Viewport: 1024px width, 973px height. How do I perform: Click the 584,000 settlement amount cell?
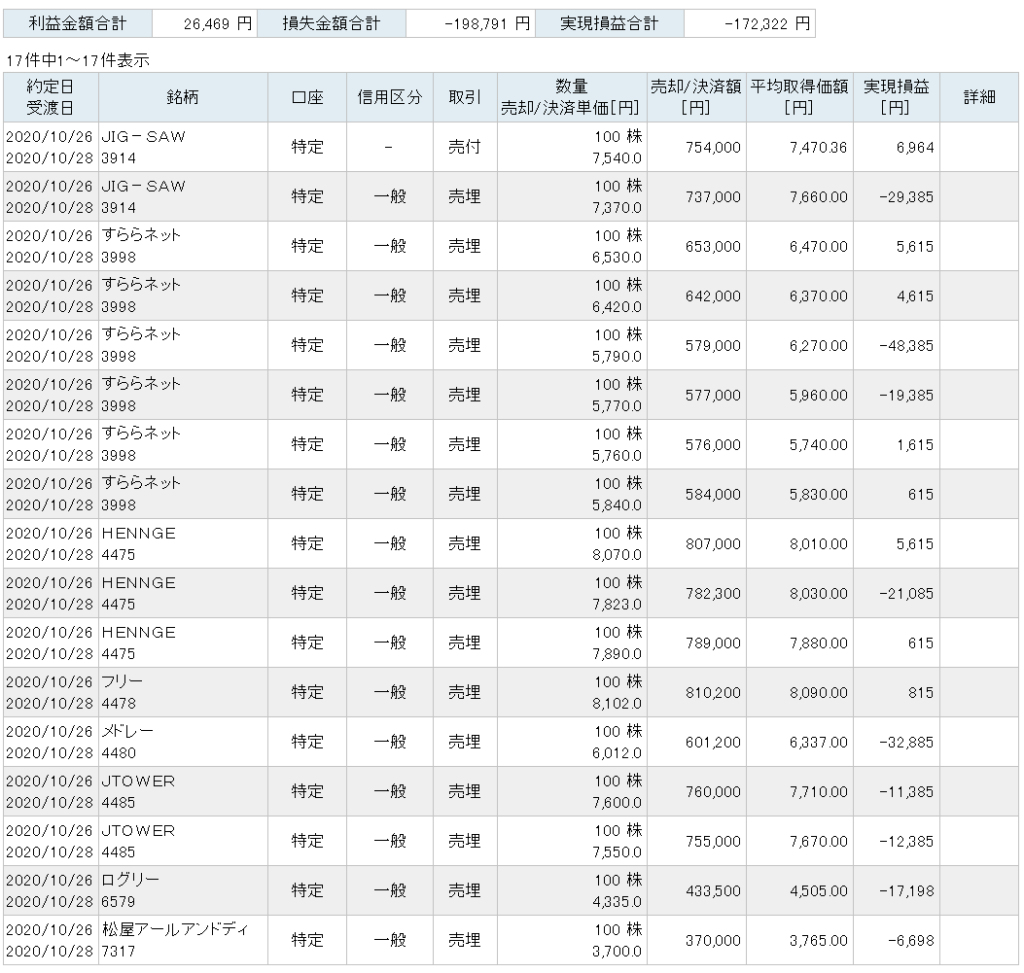pyautogui.click(x=696, y=494)
